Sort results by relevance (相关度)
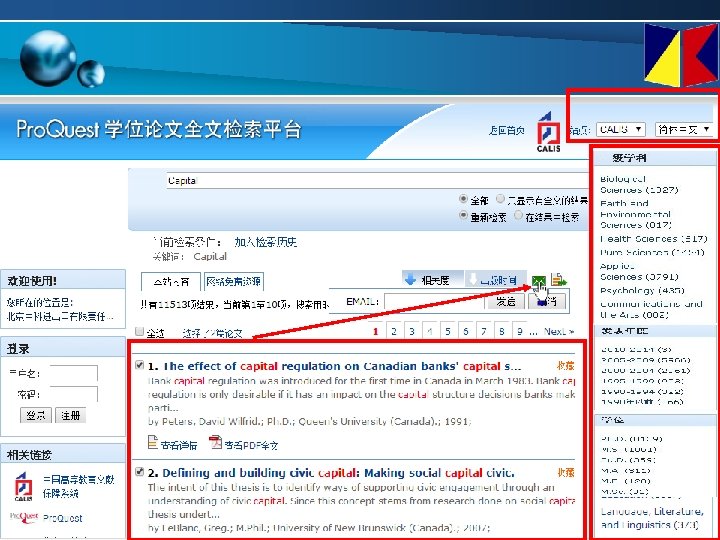The height and width of the screenshot is (540, 720). click(433, 280)
